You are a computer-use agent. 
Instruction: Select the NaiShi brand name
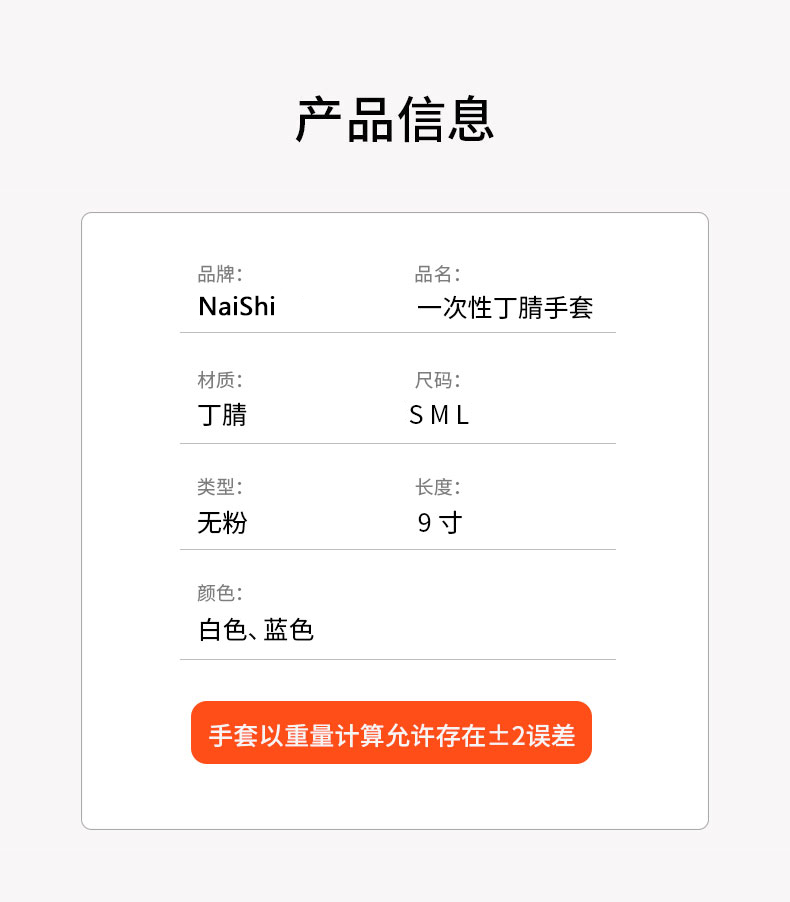236,306
